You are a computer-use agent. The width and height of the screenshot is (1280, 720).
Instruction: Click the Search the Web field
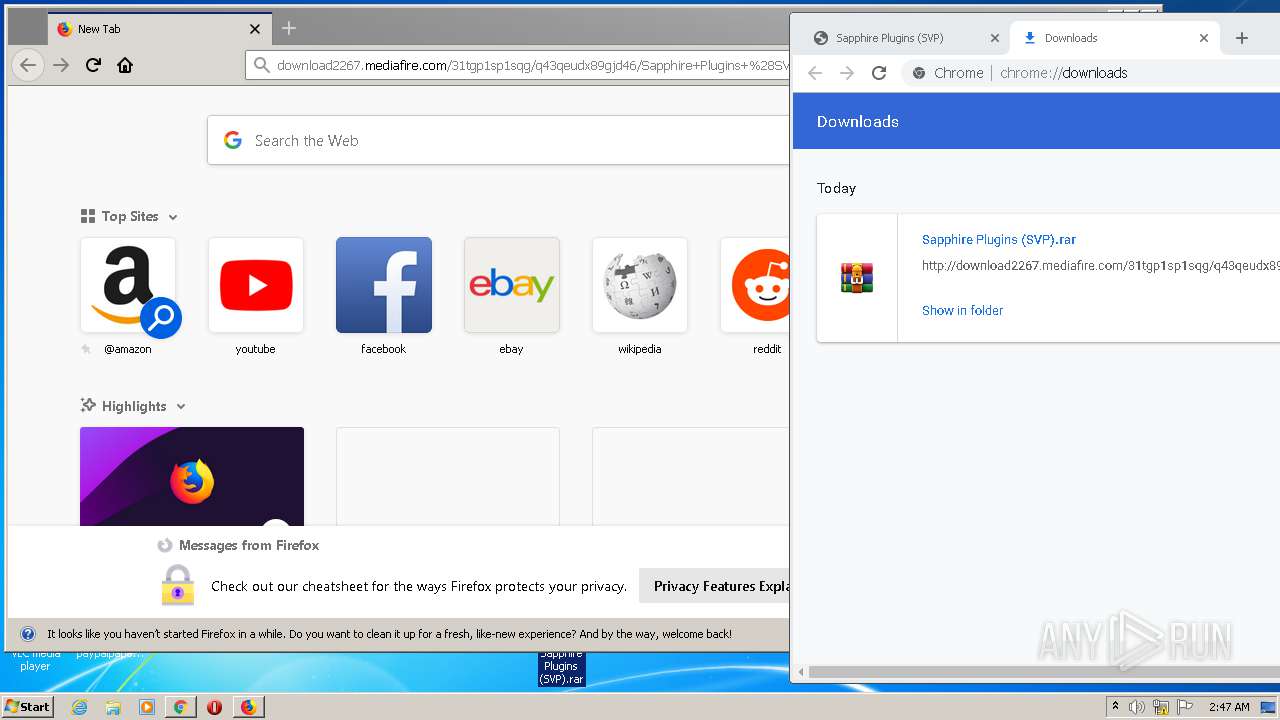pyautogui.click(x=499, y=140)
